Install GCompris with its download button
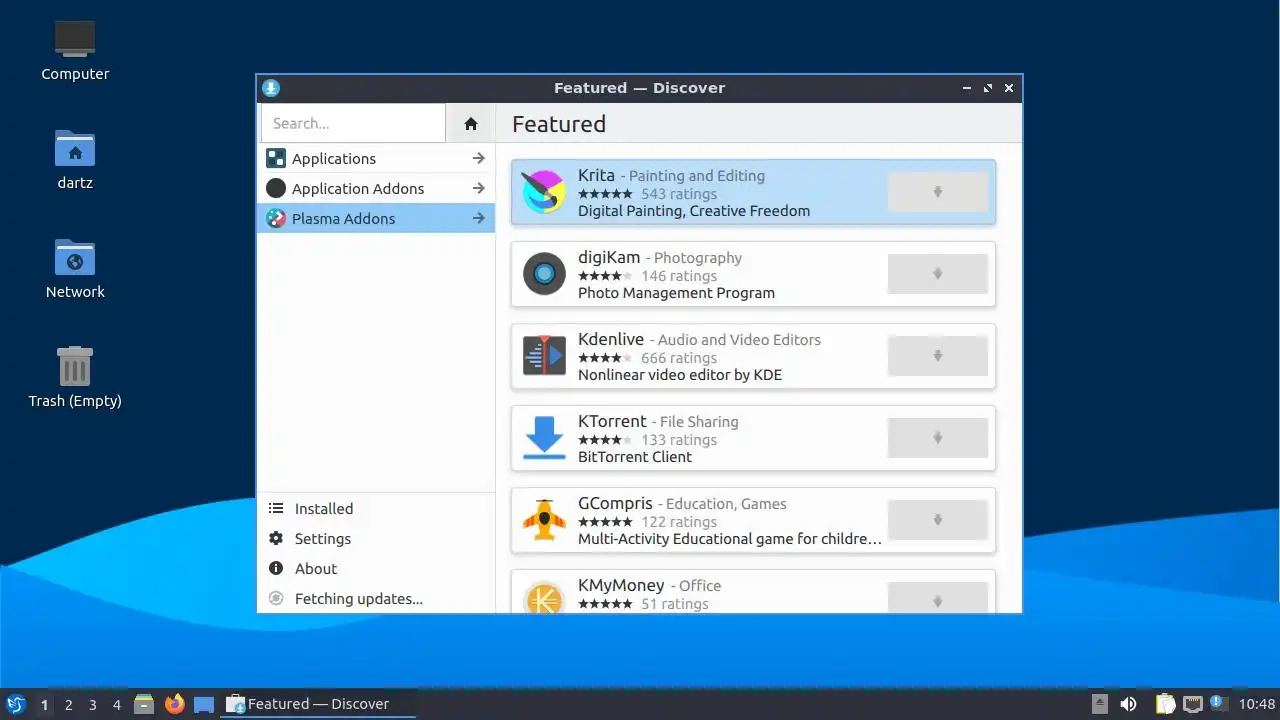1280x720 pixels. pos(937,520)
